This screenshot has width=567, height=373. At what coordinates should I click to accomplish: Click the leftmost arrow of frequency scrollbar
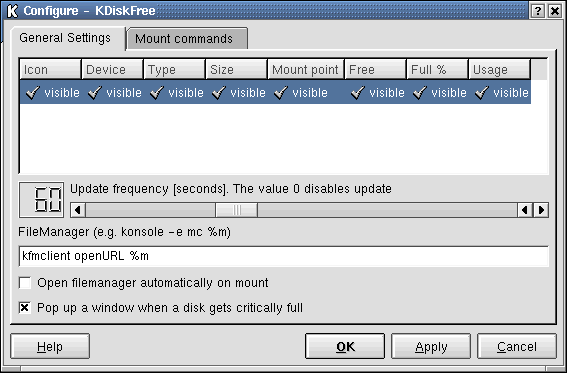click(x=78, y=210)
